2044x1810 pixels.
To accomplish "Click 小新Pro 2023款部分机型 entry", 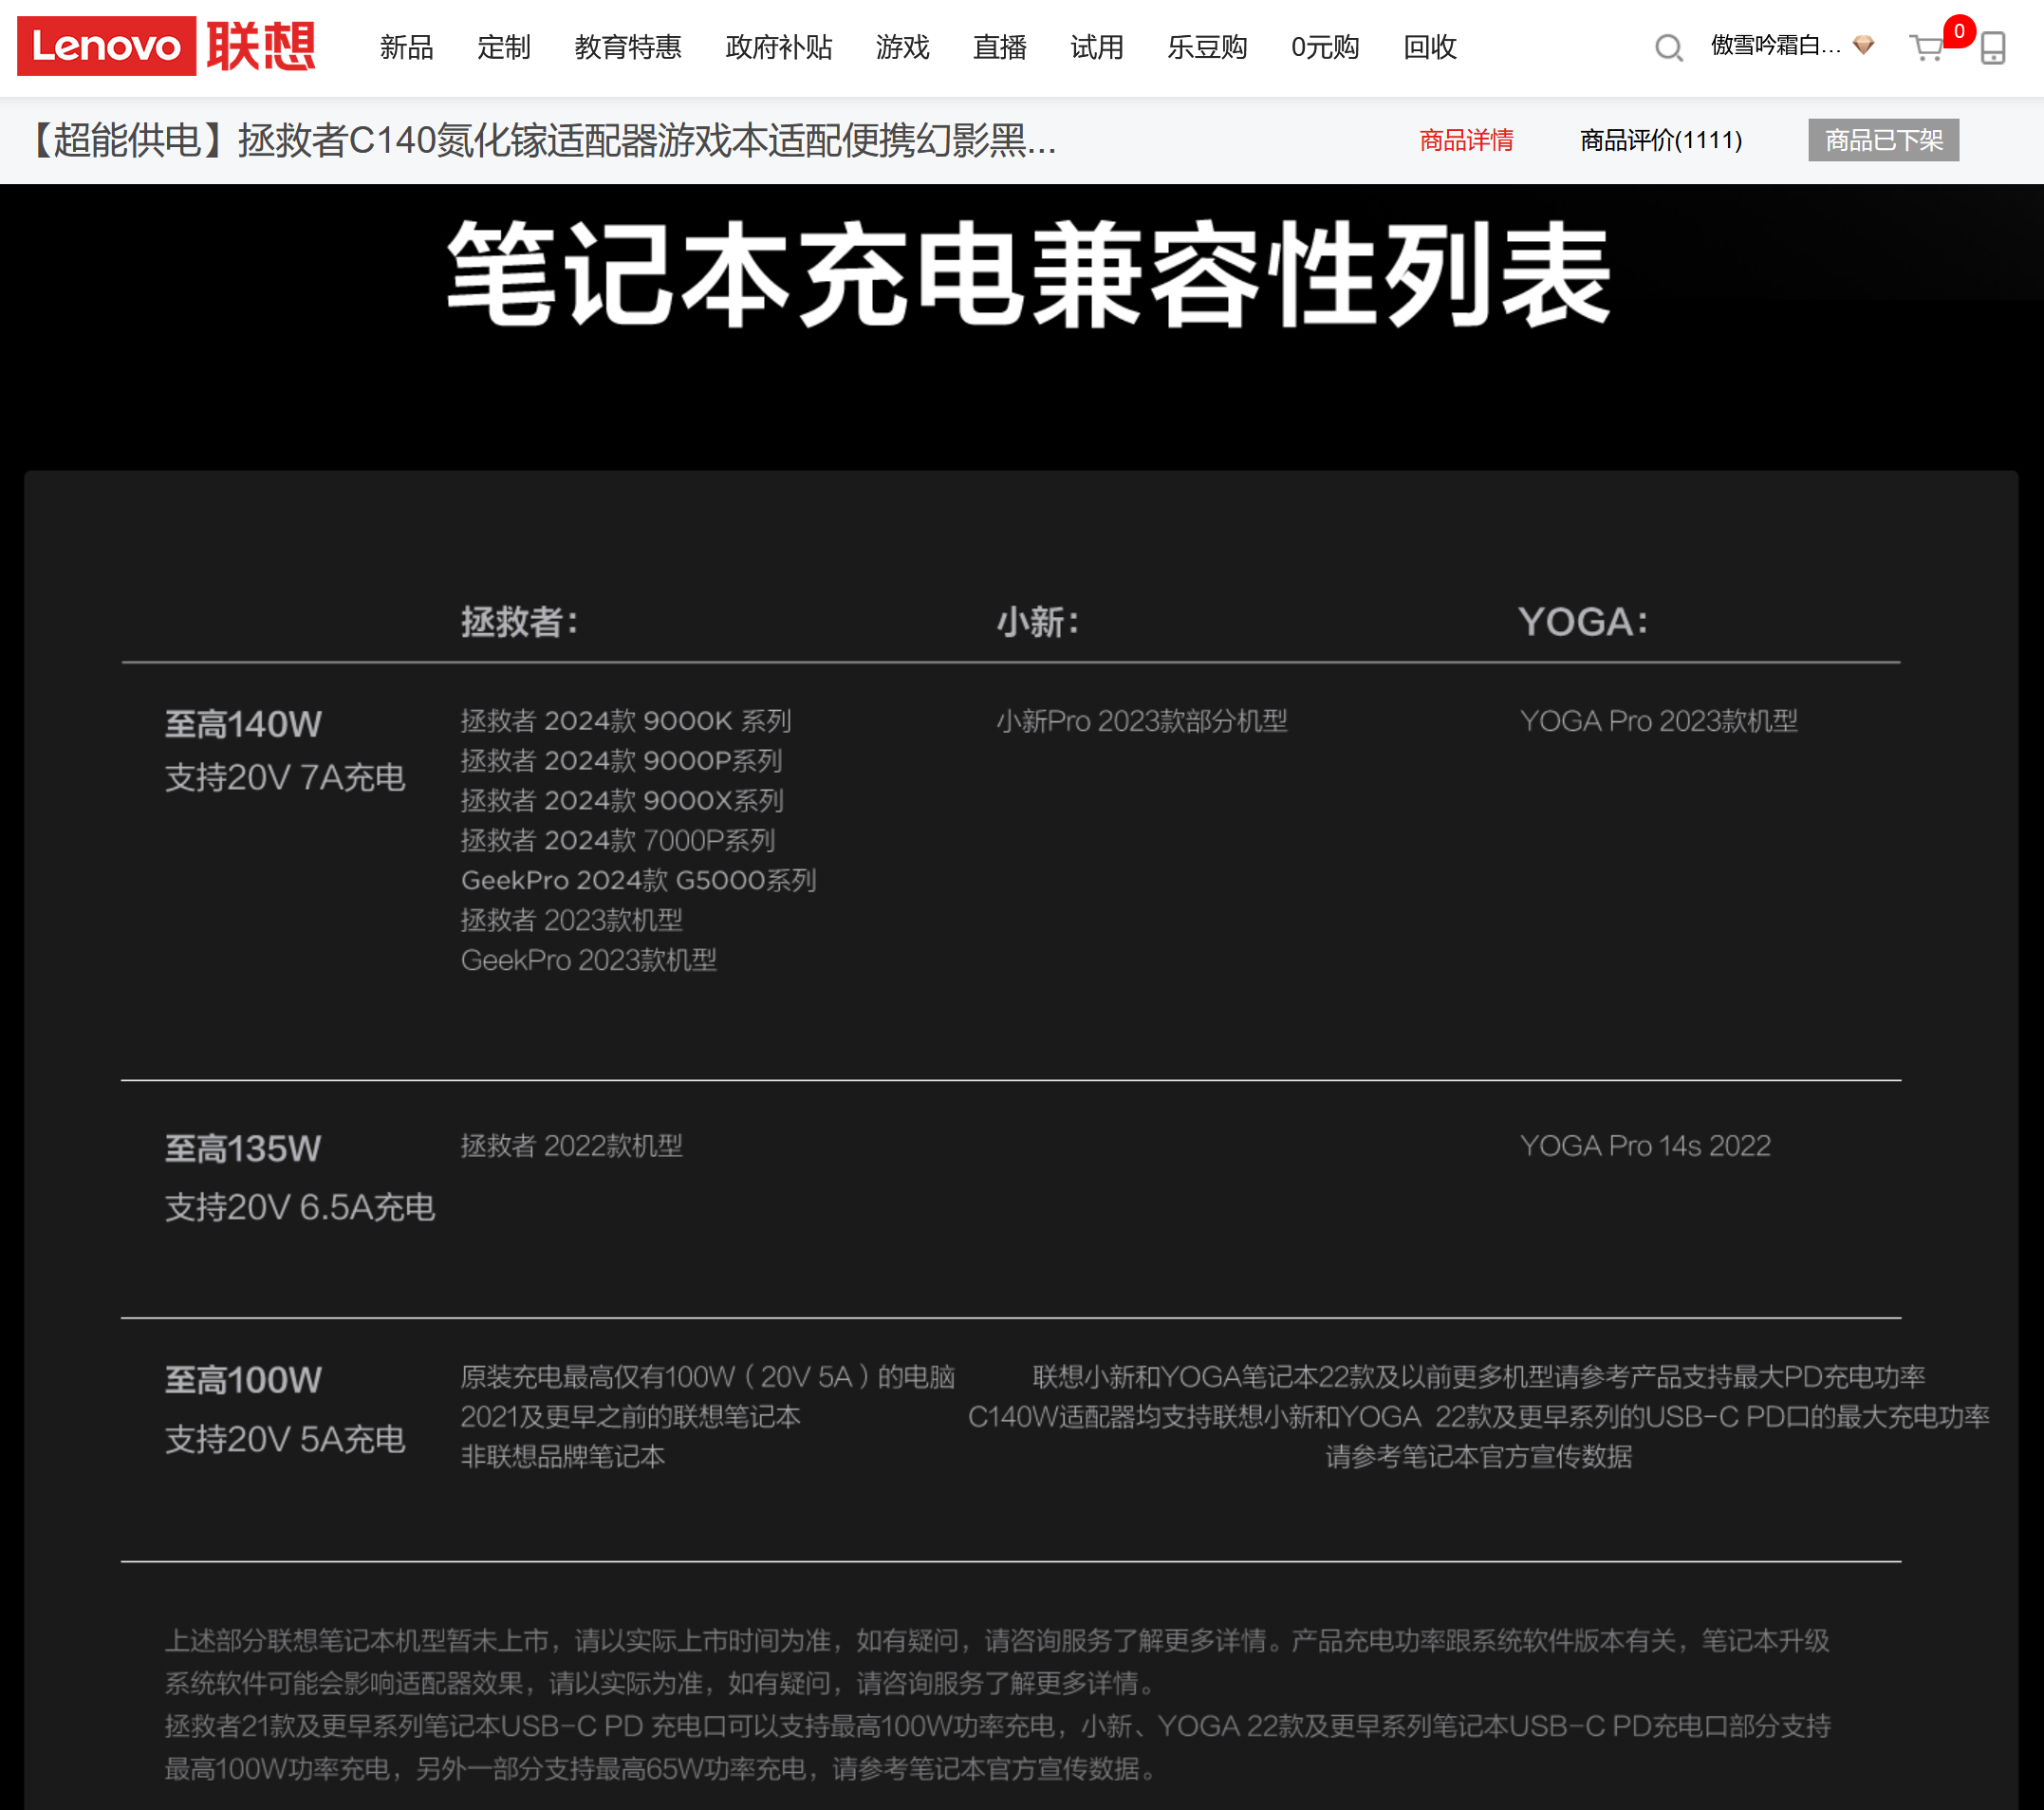I will tap(1142, 721).
